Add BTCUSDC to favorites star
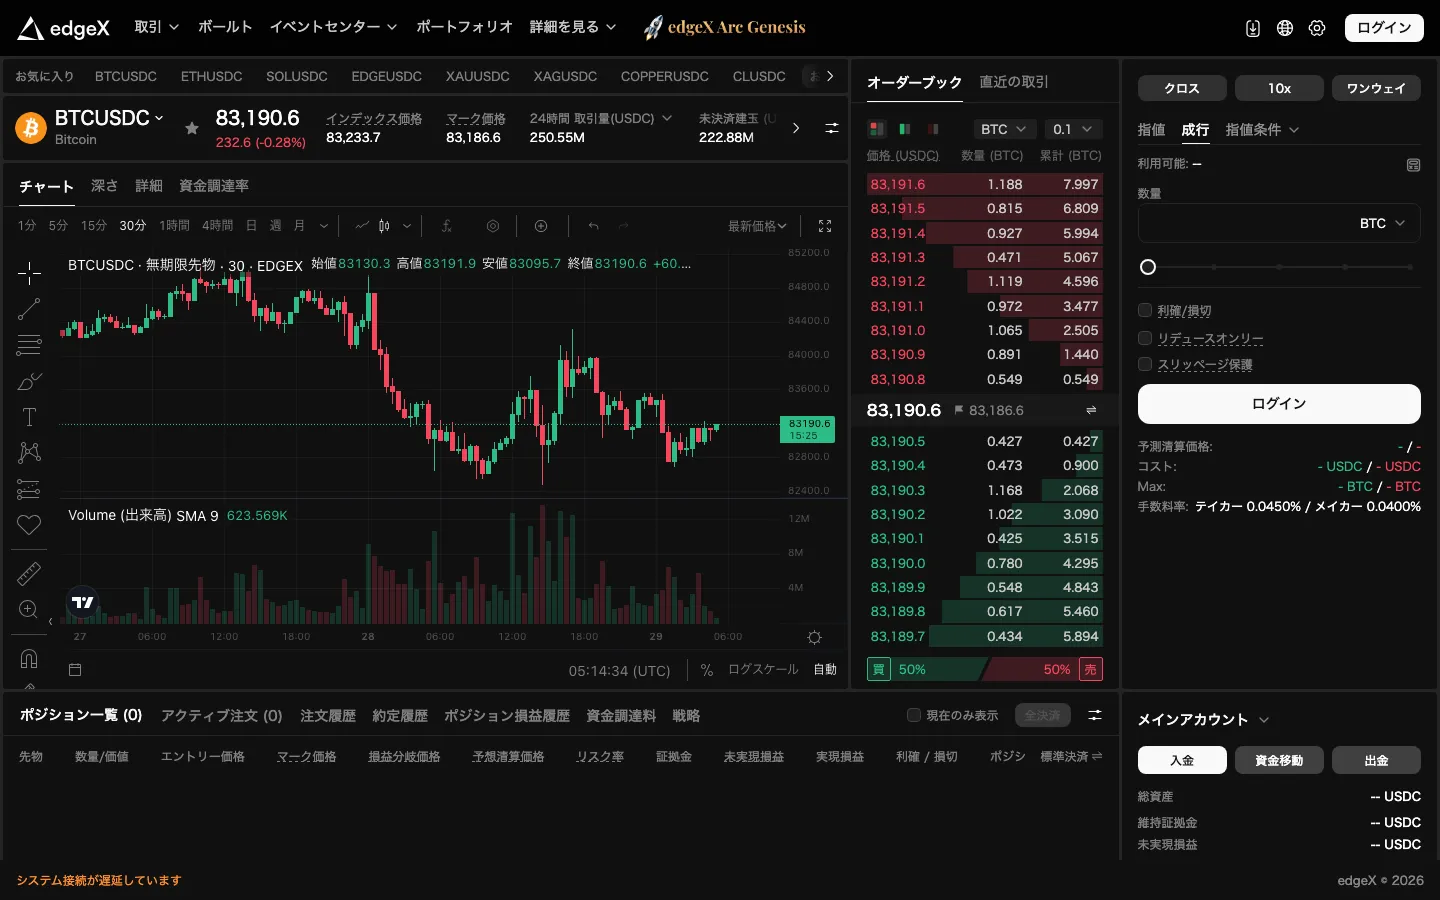This screenshot has width=1440, height=900. click(192, 128)
